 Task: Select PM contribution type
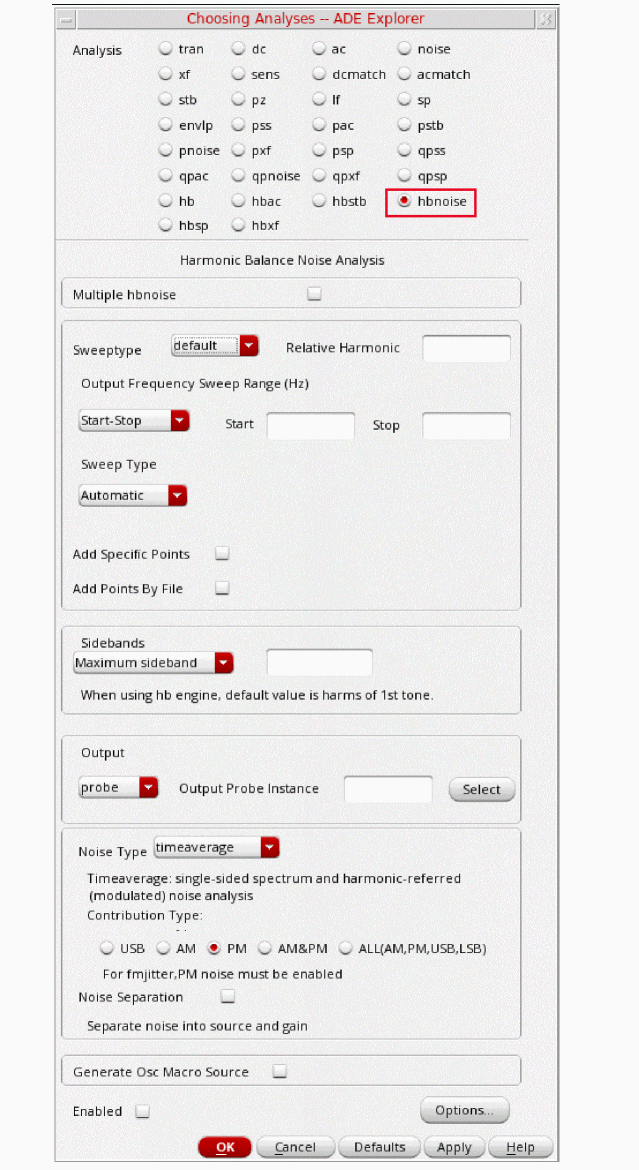pyautogui.click(x=214, y=948)
